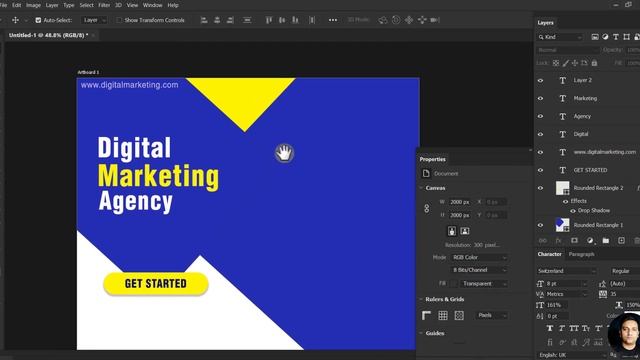Collapse Rulers & Grids section
640x360 pixels.
pos(421,299)
